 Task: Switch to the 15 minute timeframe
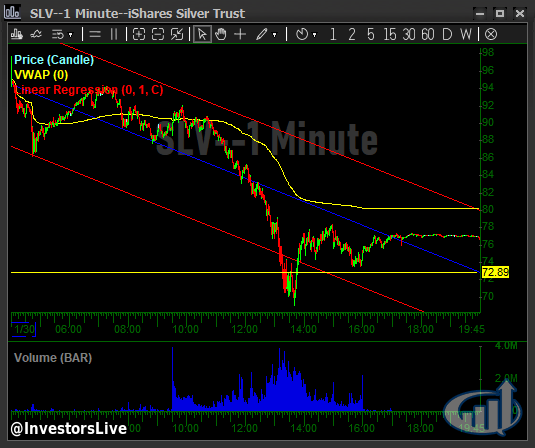390,34
